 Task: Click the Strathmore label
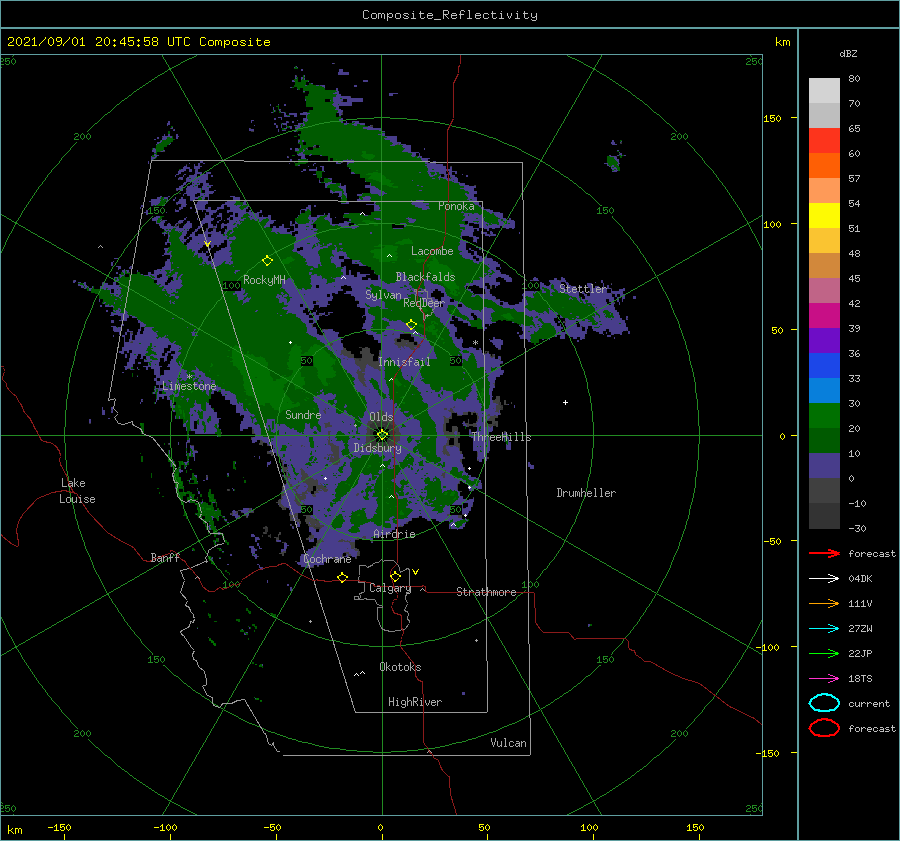coord(486,592)
